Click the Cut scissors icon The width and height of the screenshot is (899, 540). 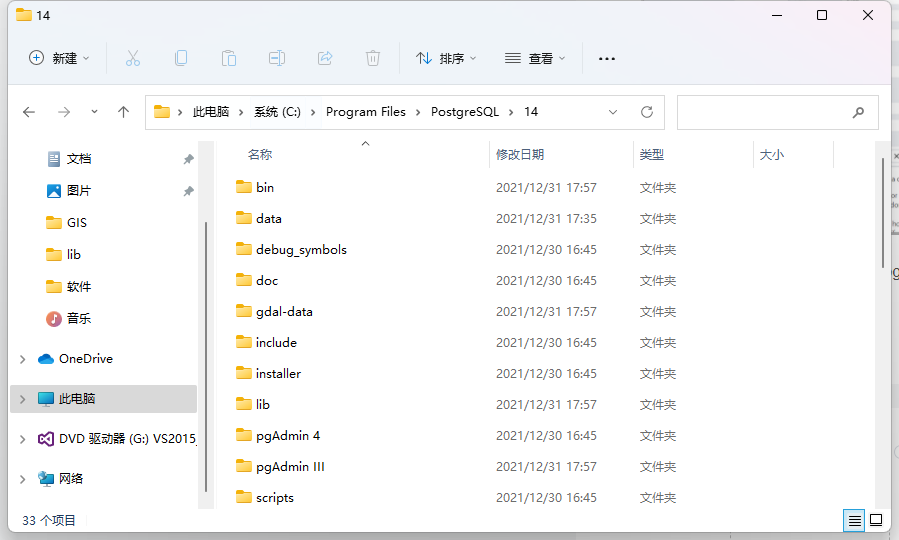click(132, 58)
